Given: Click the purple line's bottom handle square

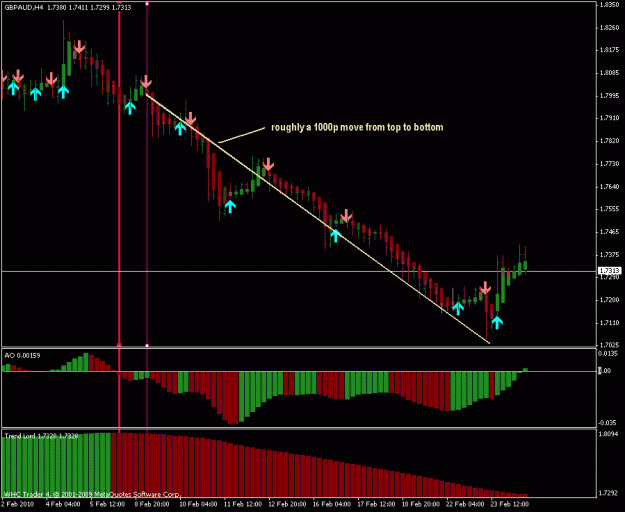Looking at the screenshot, I should pyautogui.click(x=147, y=345).
